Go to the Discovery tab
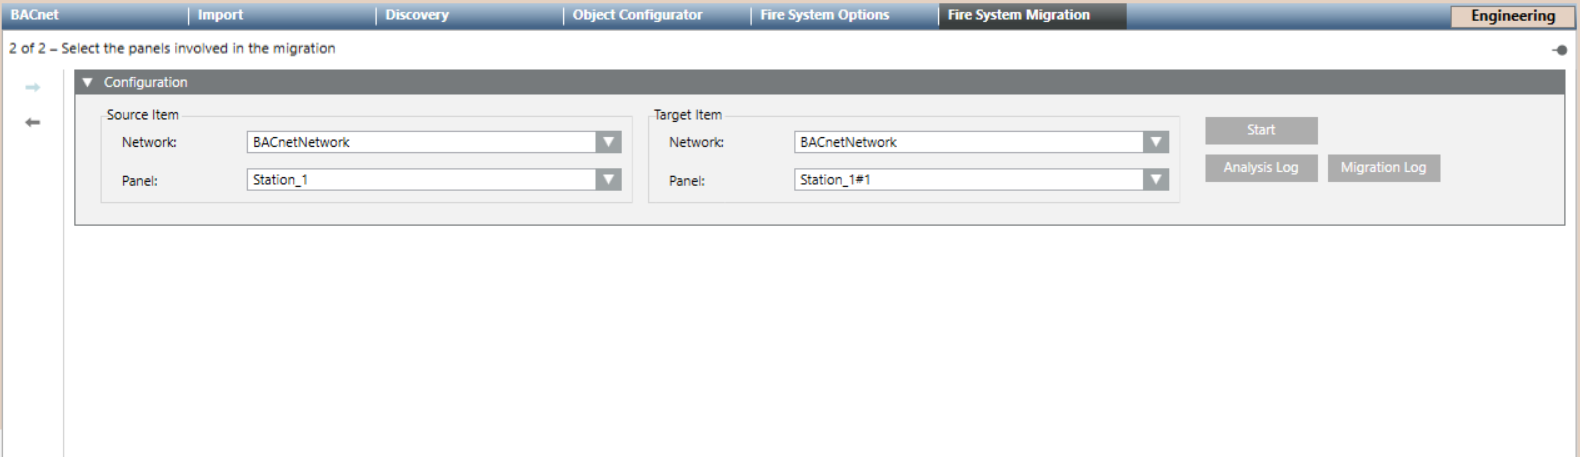Viewport: 1580px width, 457px height. pyautogui.click(x=417, y=15)
